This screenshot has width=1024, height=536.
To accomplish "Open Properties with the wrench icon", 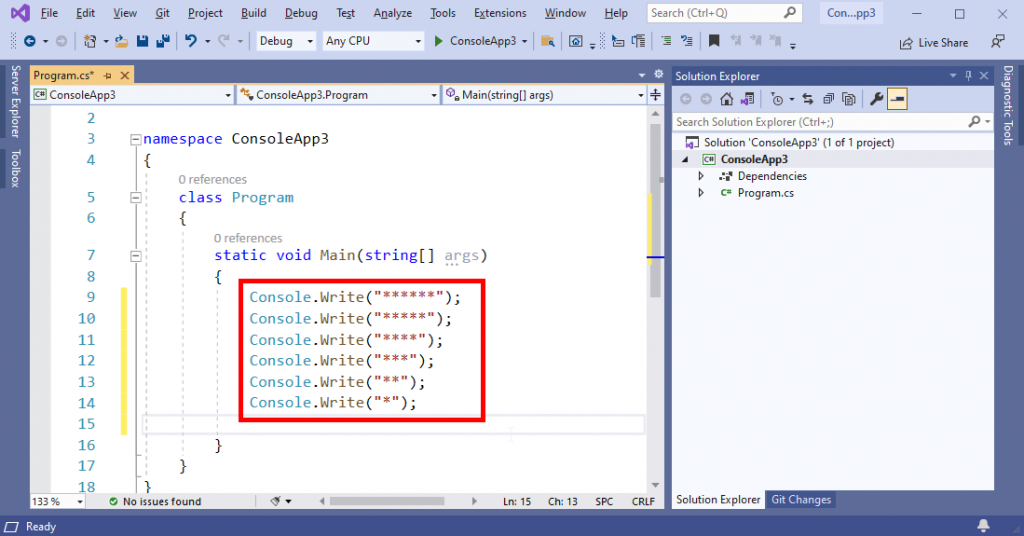I will (x=876, y=99).
